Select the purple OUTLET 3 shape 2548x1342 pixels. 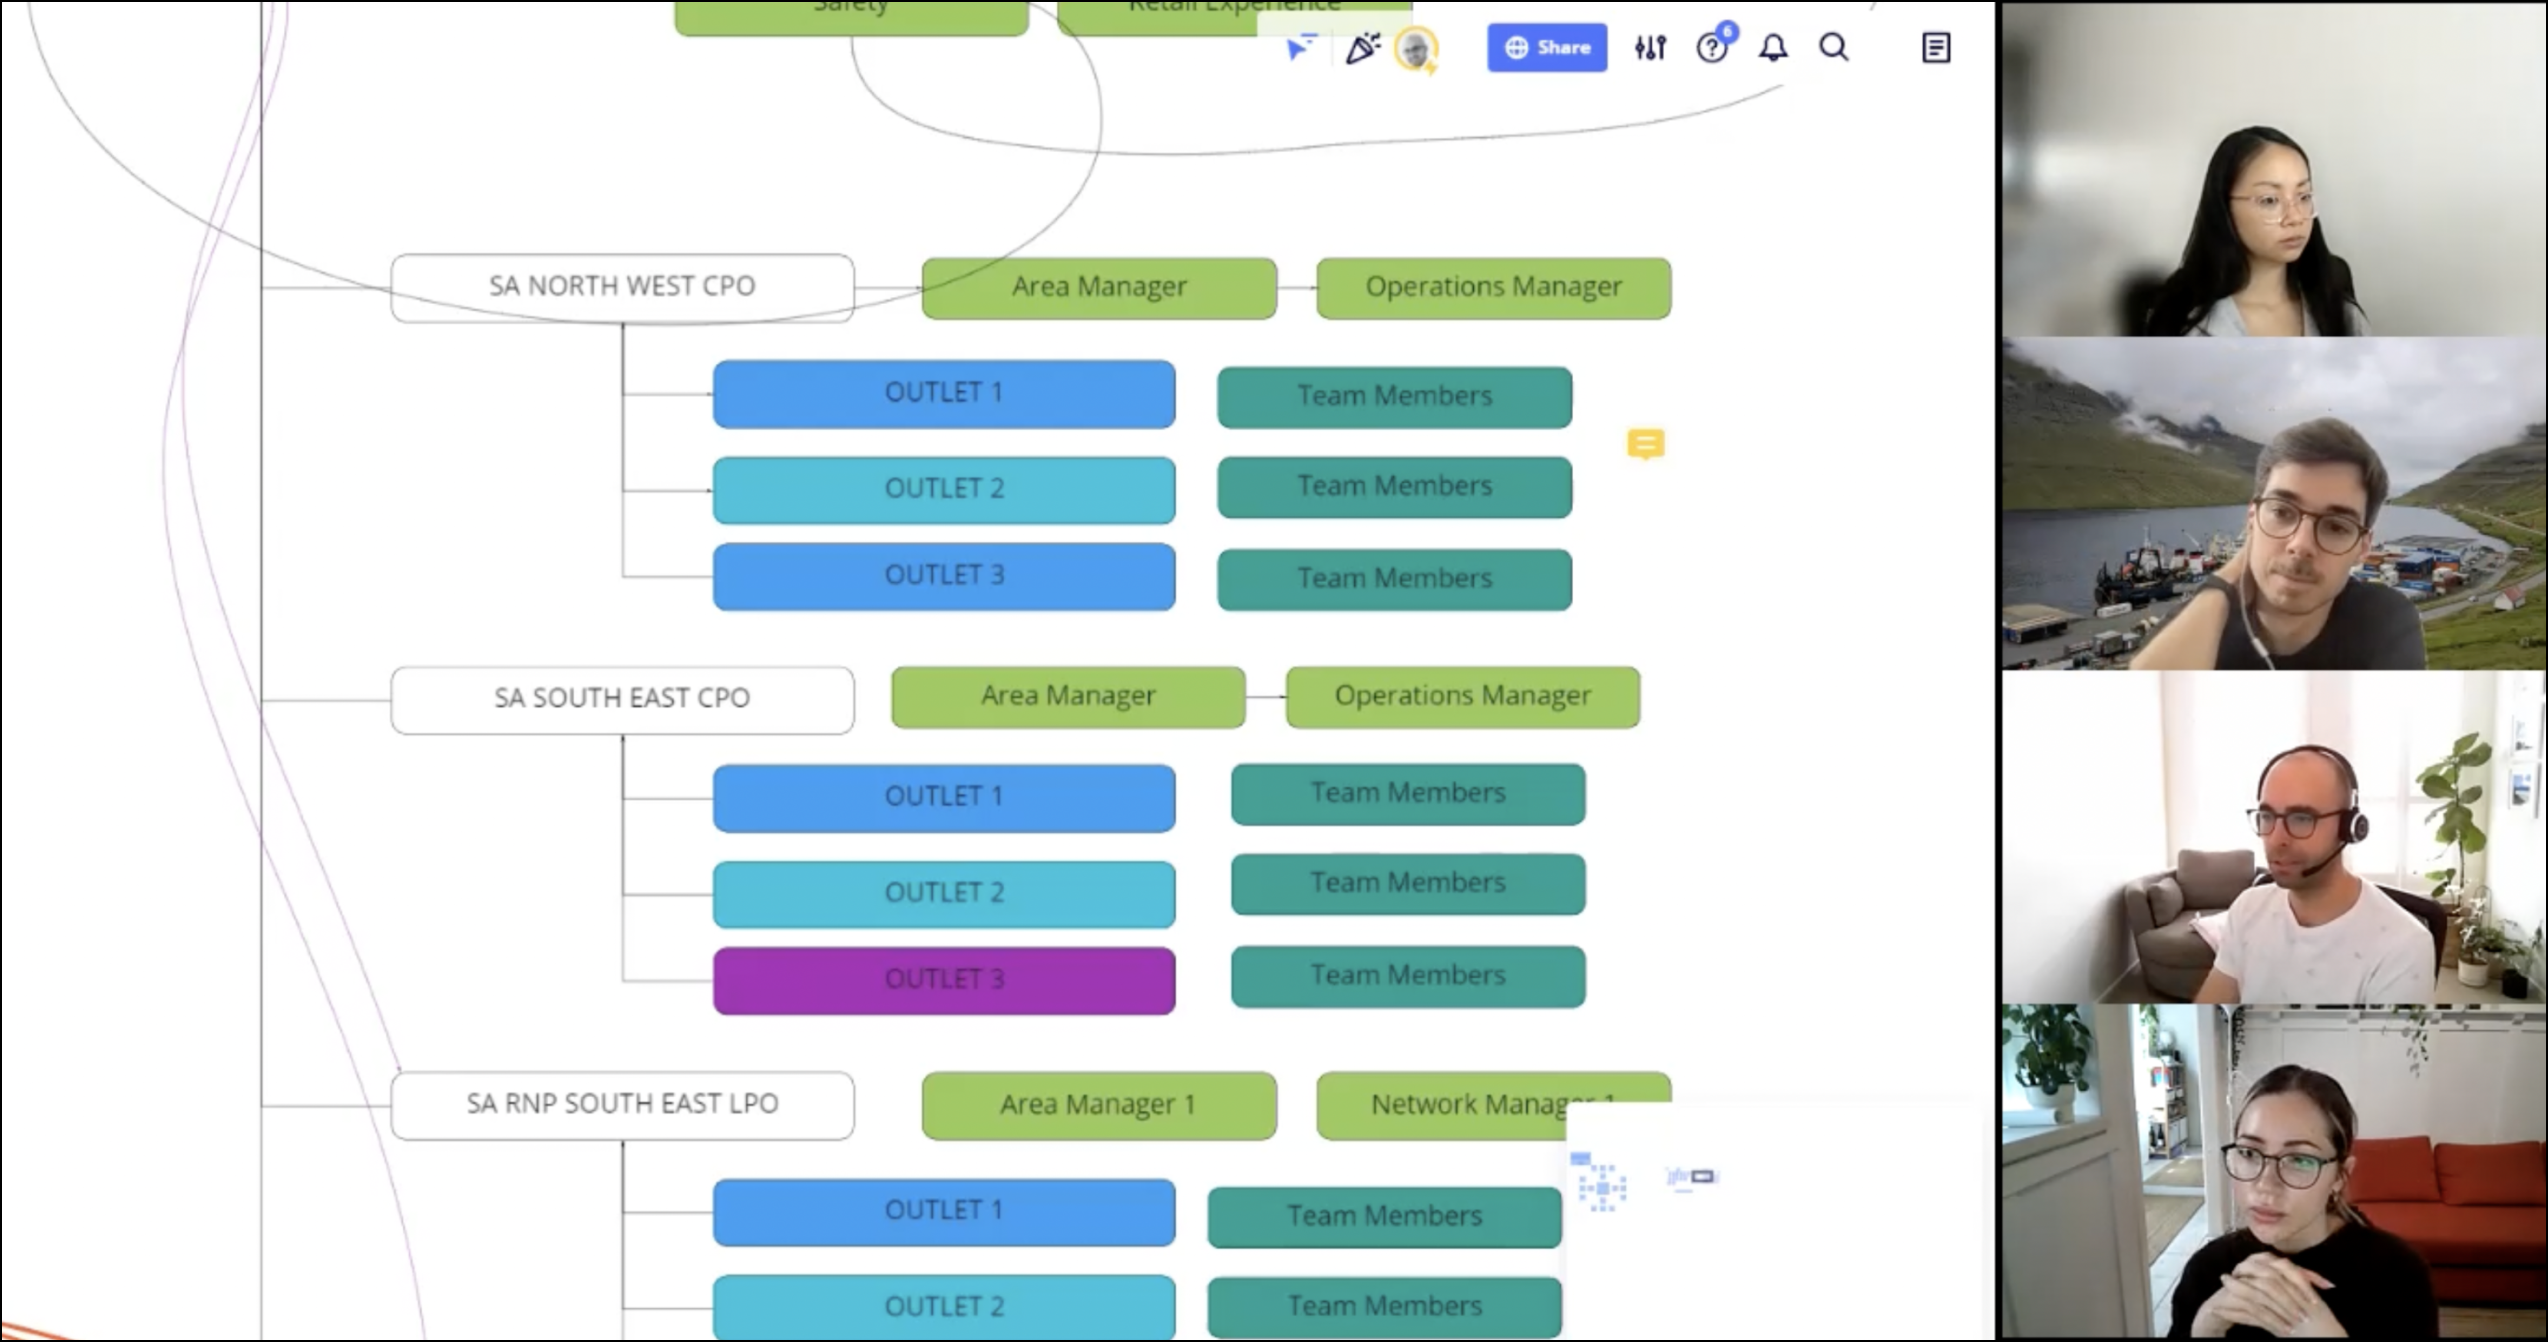(x=943, y=980)
